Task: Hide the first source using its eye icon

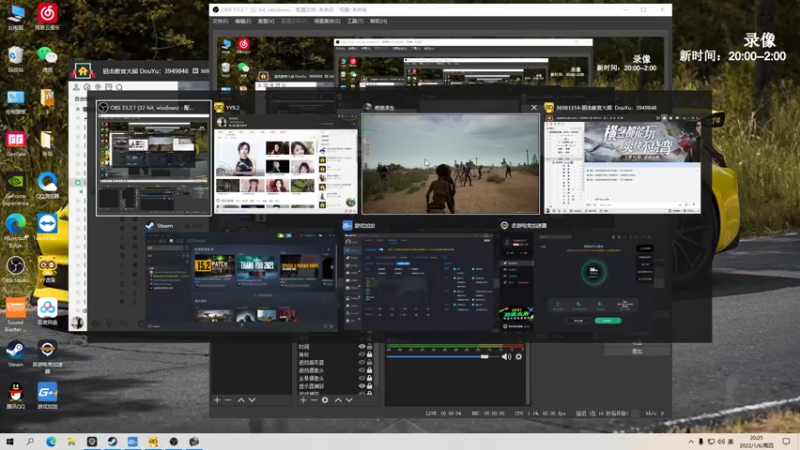Action: tap(362, 346)
